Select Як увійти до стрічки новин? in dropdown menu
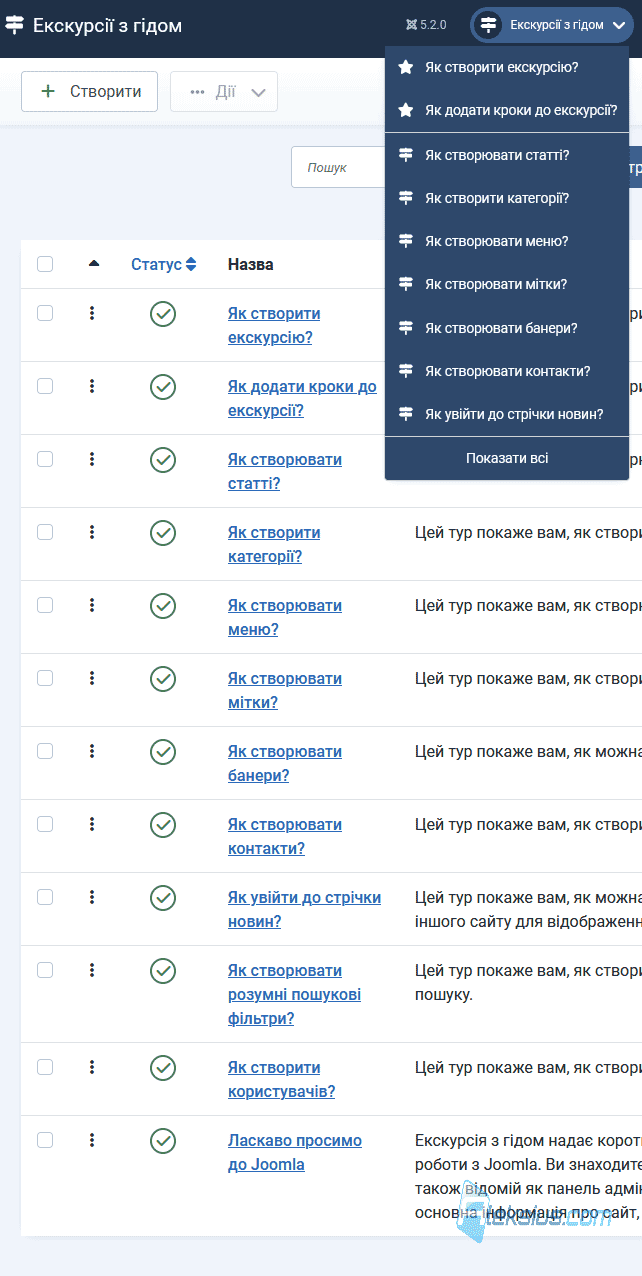The image size is (642, 1276). point(507,414)
